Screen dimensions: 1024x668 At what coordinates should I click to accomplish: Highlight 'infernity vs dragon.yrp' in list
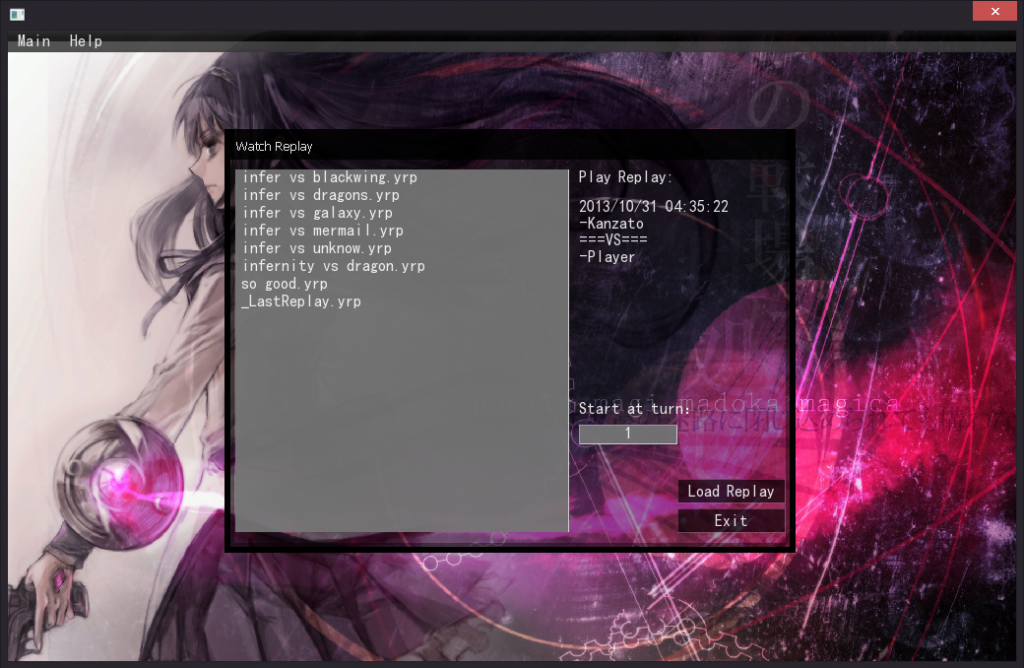(x=333, y=266)
